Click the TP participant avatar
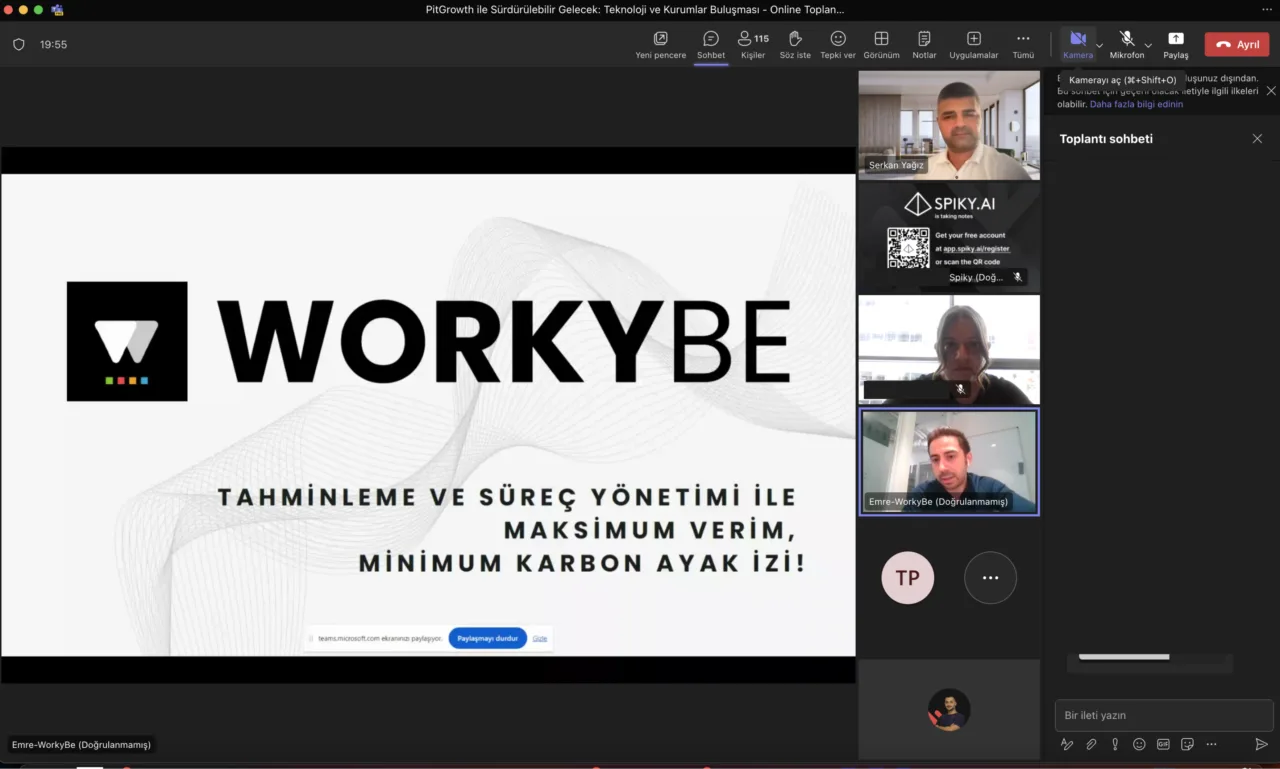This screenshot has width=1280, height=769. point(908,577)
